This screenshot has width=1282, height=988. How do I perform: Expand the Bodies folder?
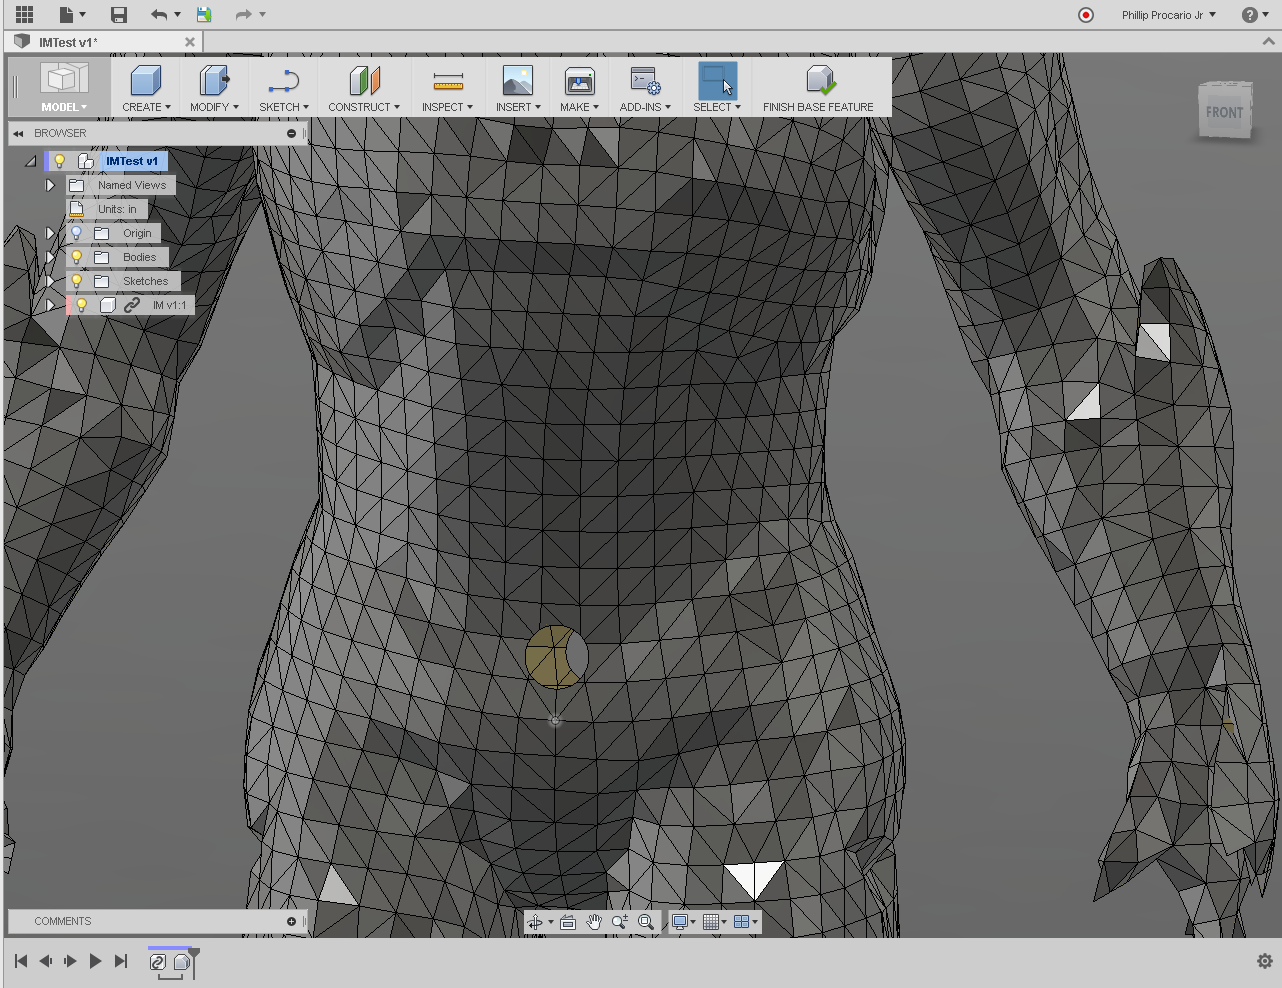[x=50, y=257]
